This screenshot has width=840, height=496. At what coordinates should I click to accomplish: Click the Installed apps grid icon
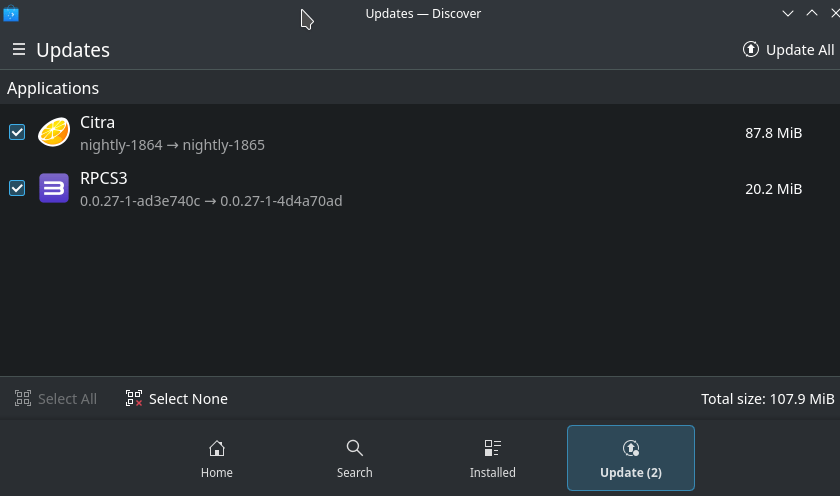pyautogui.click(x=492, y=448)
